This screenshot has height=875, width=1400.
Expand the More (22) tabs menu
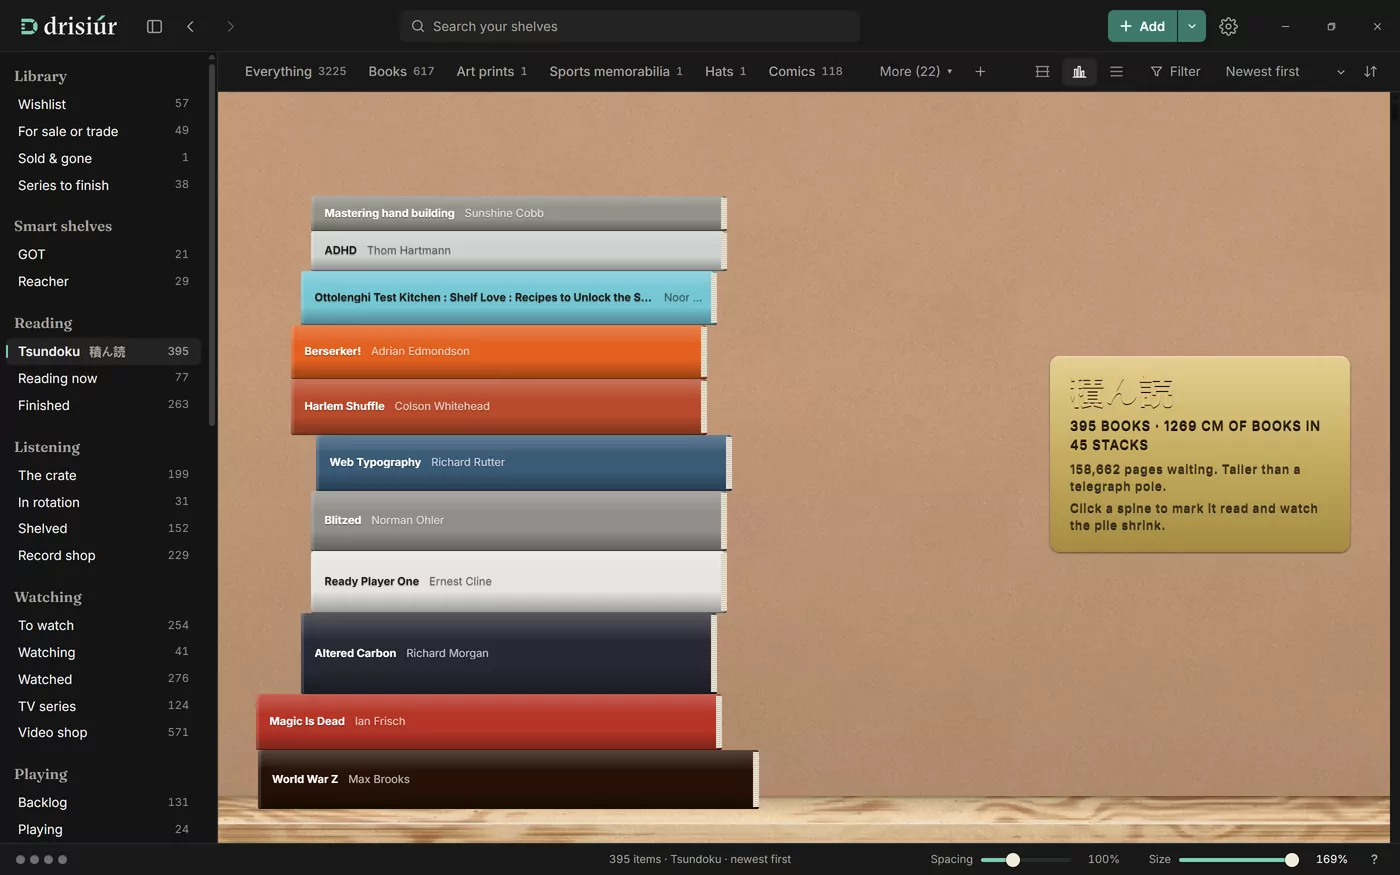click(x=916, y=72)
